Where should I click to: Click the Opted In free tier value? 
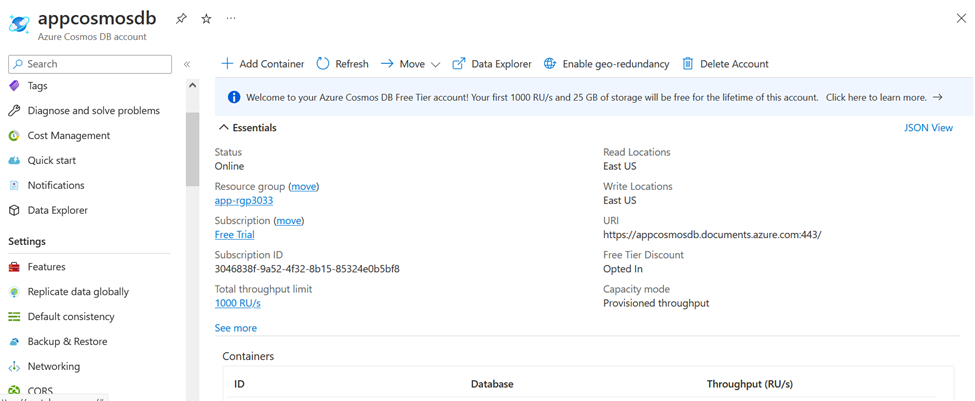click(623, 269)
